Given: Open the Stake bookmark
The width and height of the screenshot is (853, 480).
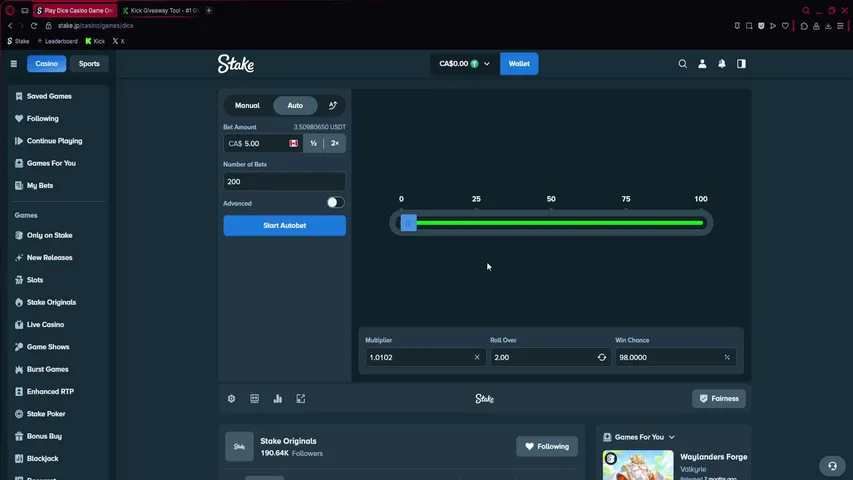Looking at the screenshot, I should pos(18,41).
